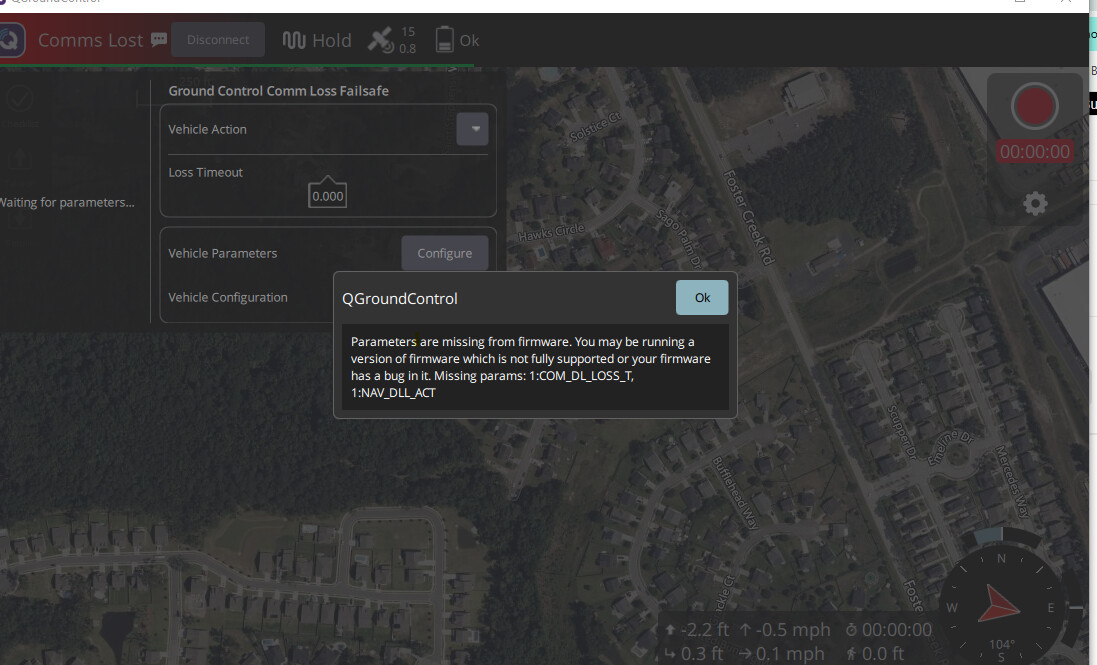Click the QGroundControl logo icon
This screenshot has width=1097, height=665.
[10, 41]
